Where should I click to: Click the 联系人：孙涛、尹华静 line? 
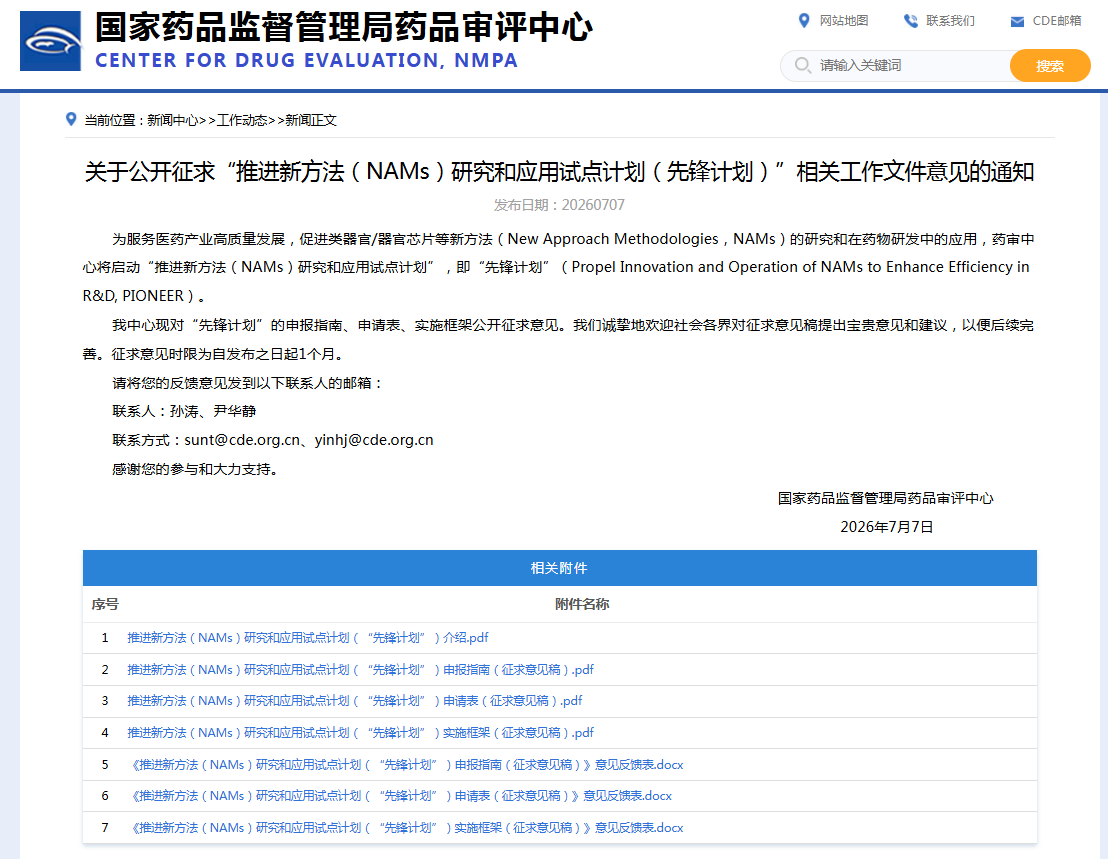(x=184, y=411)
